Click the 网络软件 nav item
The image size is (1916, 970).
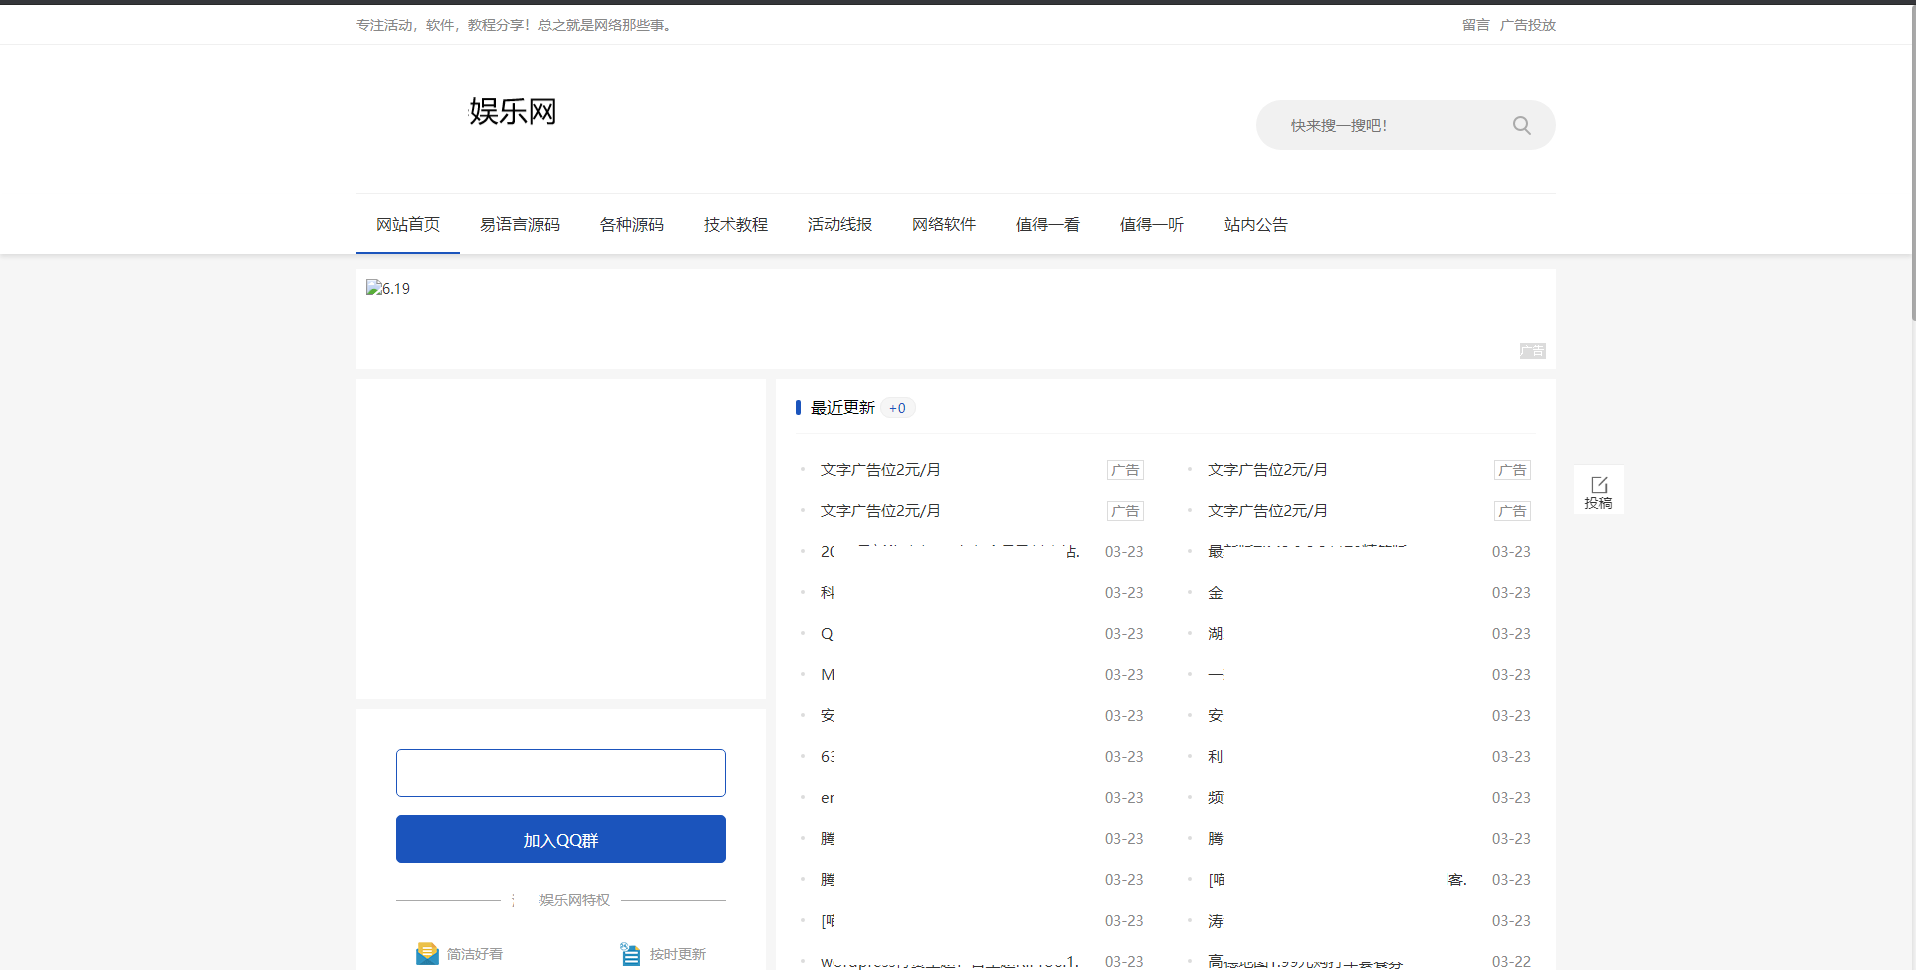tap(943, 224)
